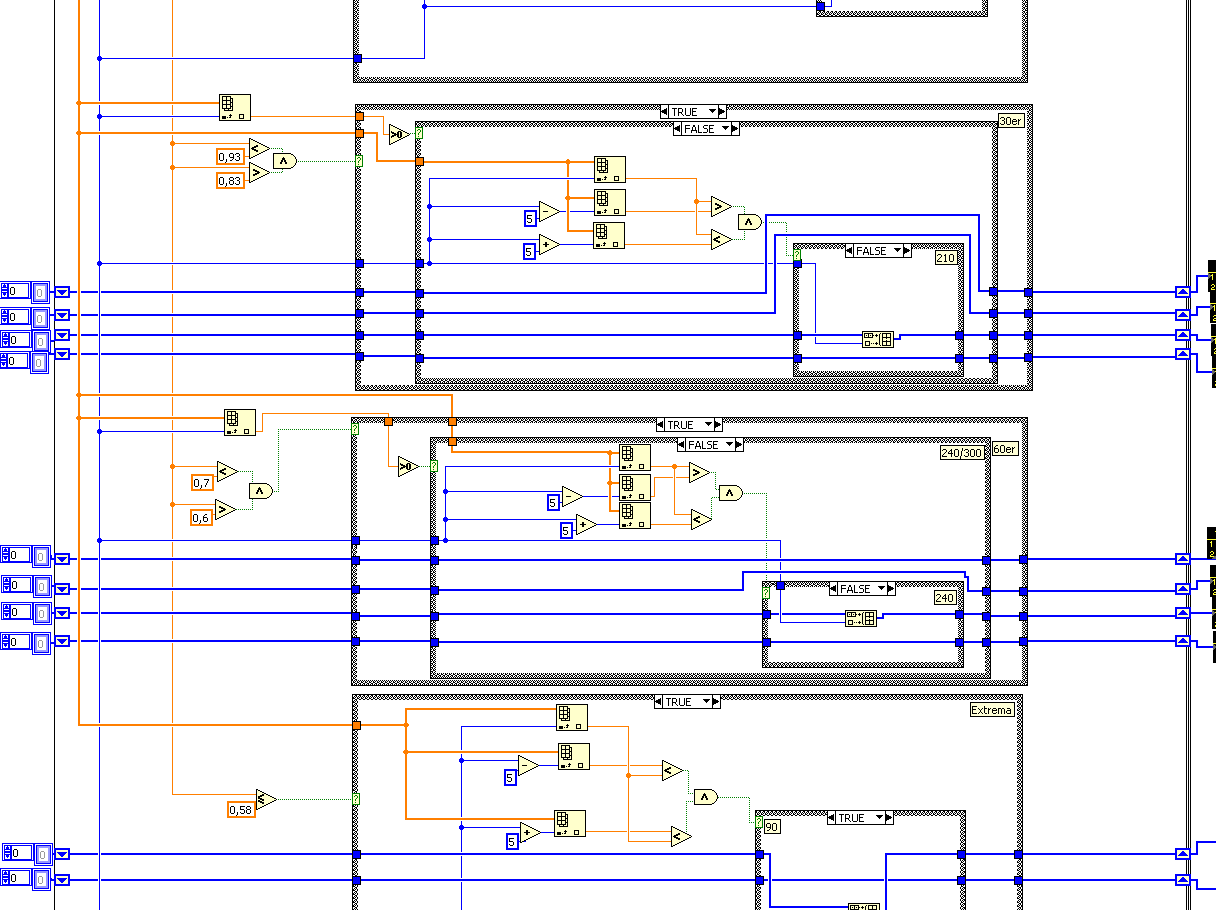1216x910 pixels.
Task: Select the Less Than node inside the 240/300 case
Action: click(700, 519)
